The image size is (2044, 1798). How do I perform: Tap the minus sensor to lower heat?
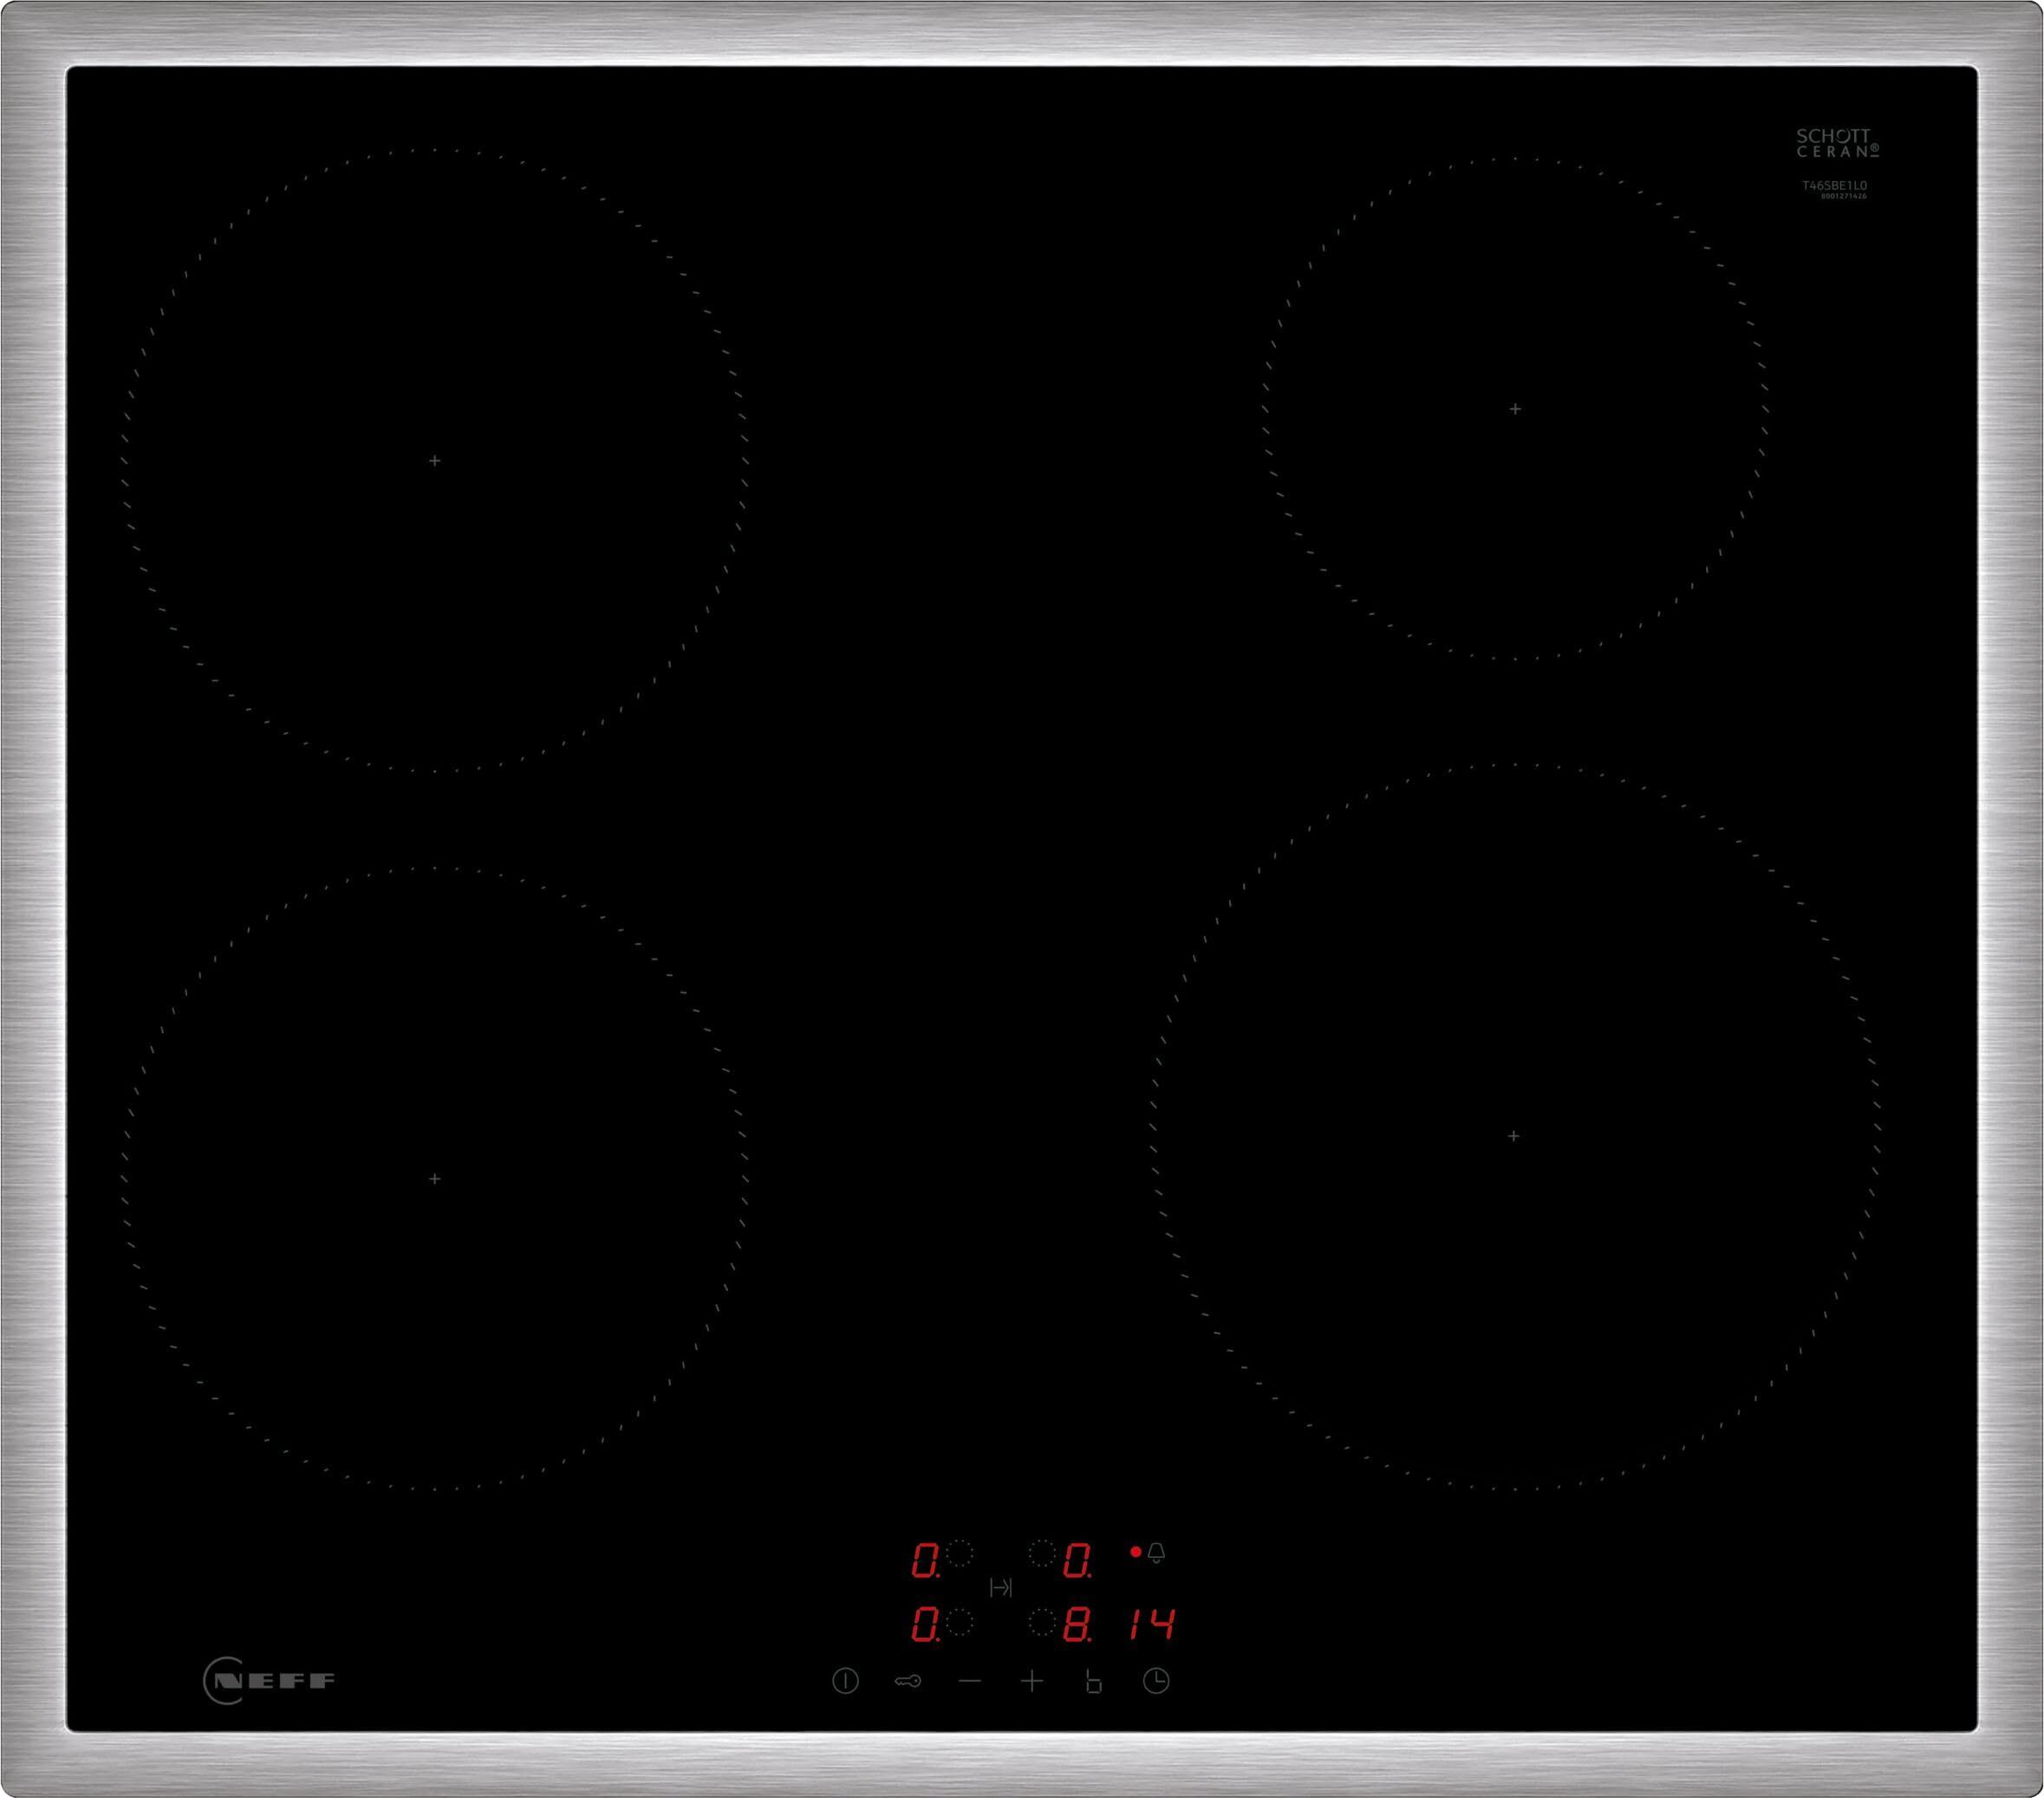[x=970, y=1682]
